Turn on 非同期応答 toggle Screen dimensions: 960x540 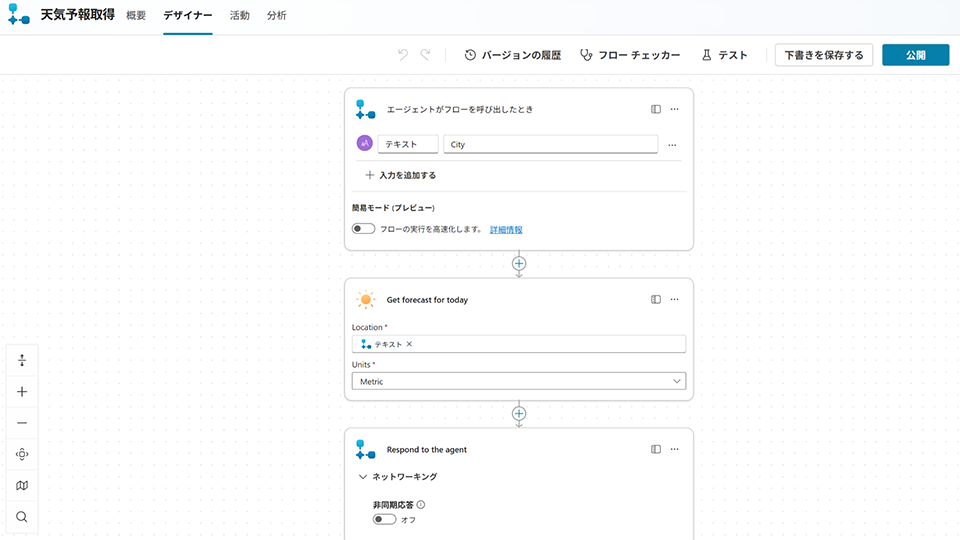[384, 519]
